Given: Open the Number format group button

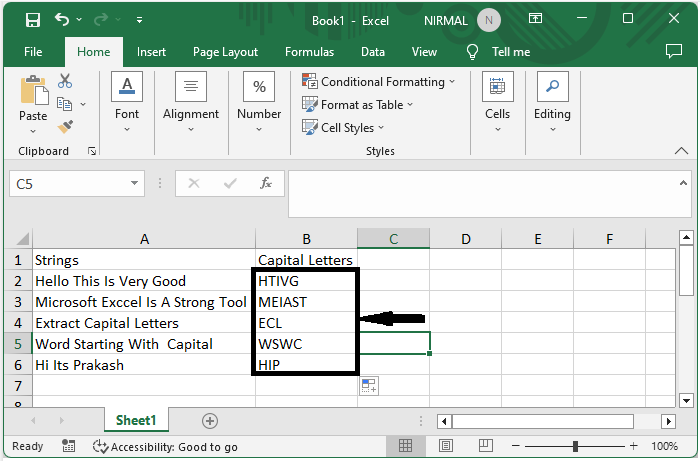Looking at the screenshot, I should pyautogui.click(x=259, y=102).
